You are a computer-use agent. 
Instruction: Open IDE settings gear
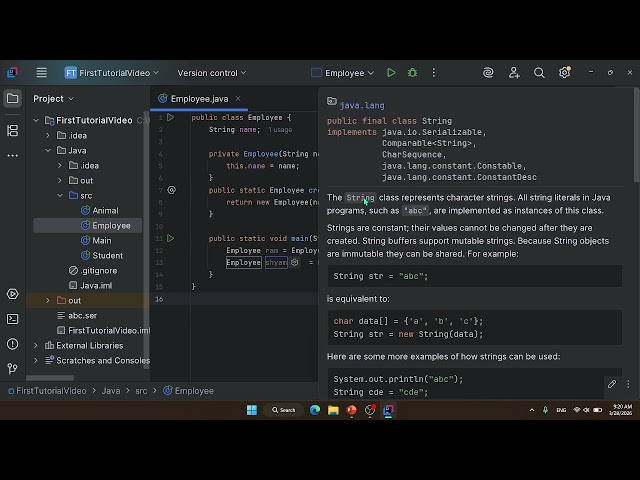(x=564, y=72)
